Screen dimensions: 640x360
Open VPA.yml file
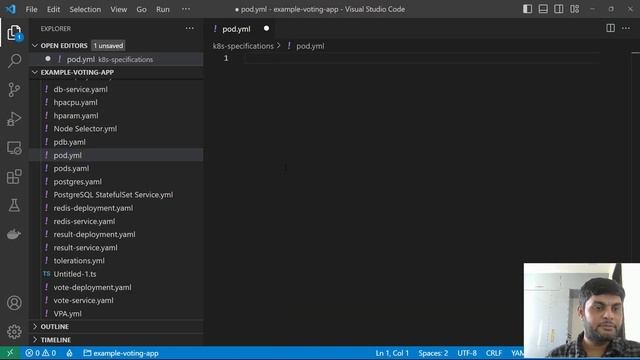tap(67, 313)
